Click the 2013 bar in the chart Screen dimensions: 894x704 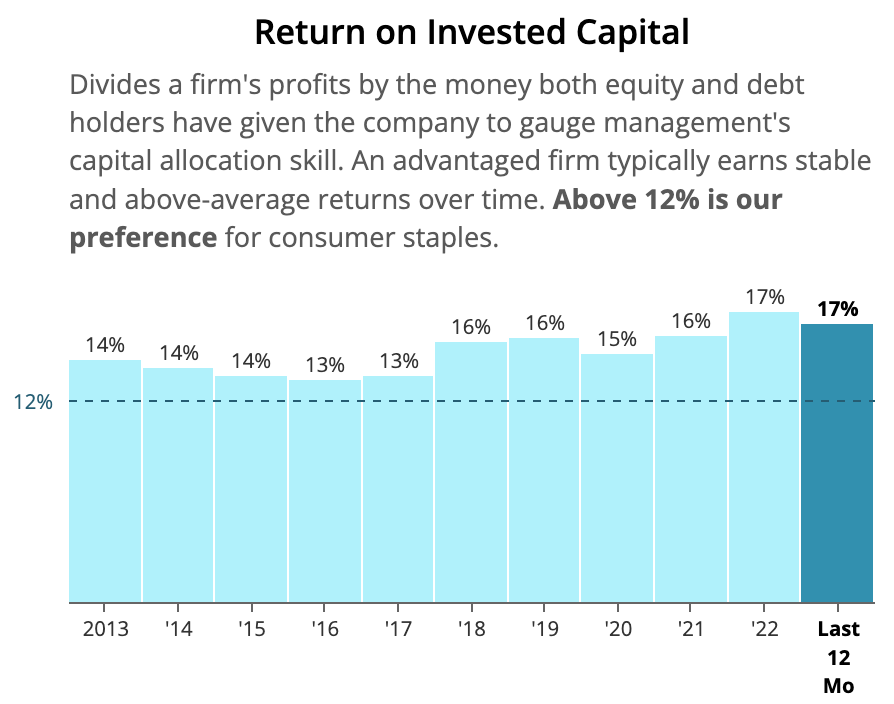click(105, 480)
